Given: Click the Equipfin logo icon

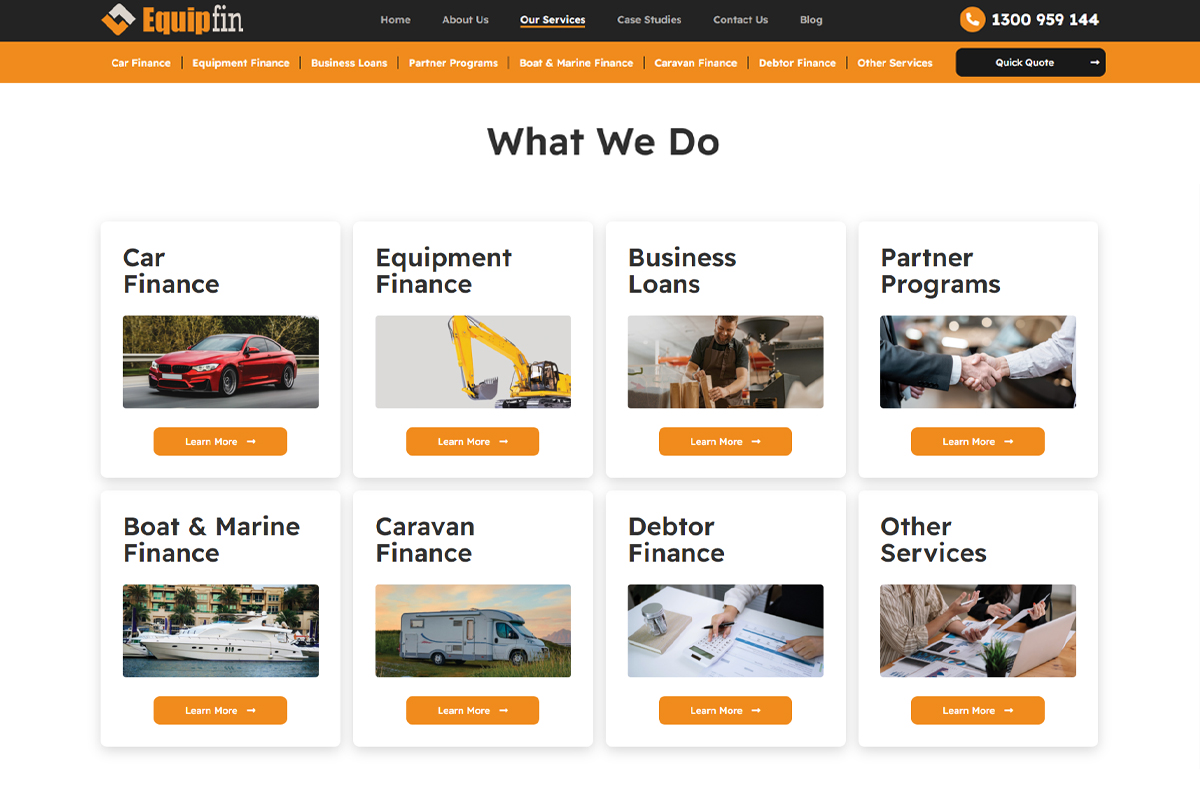Looking at the screenshot, I should (118, 19).
